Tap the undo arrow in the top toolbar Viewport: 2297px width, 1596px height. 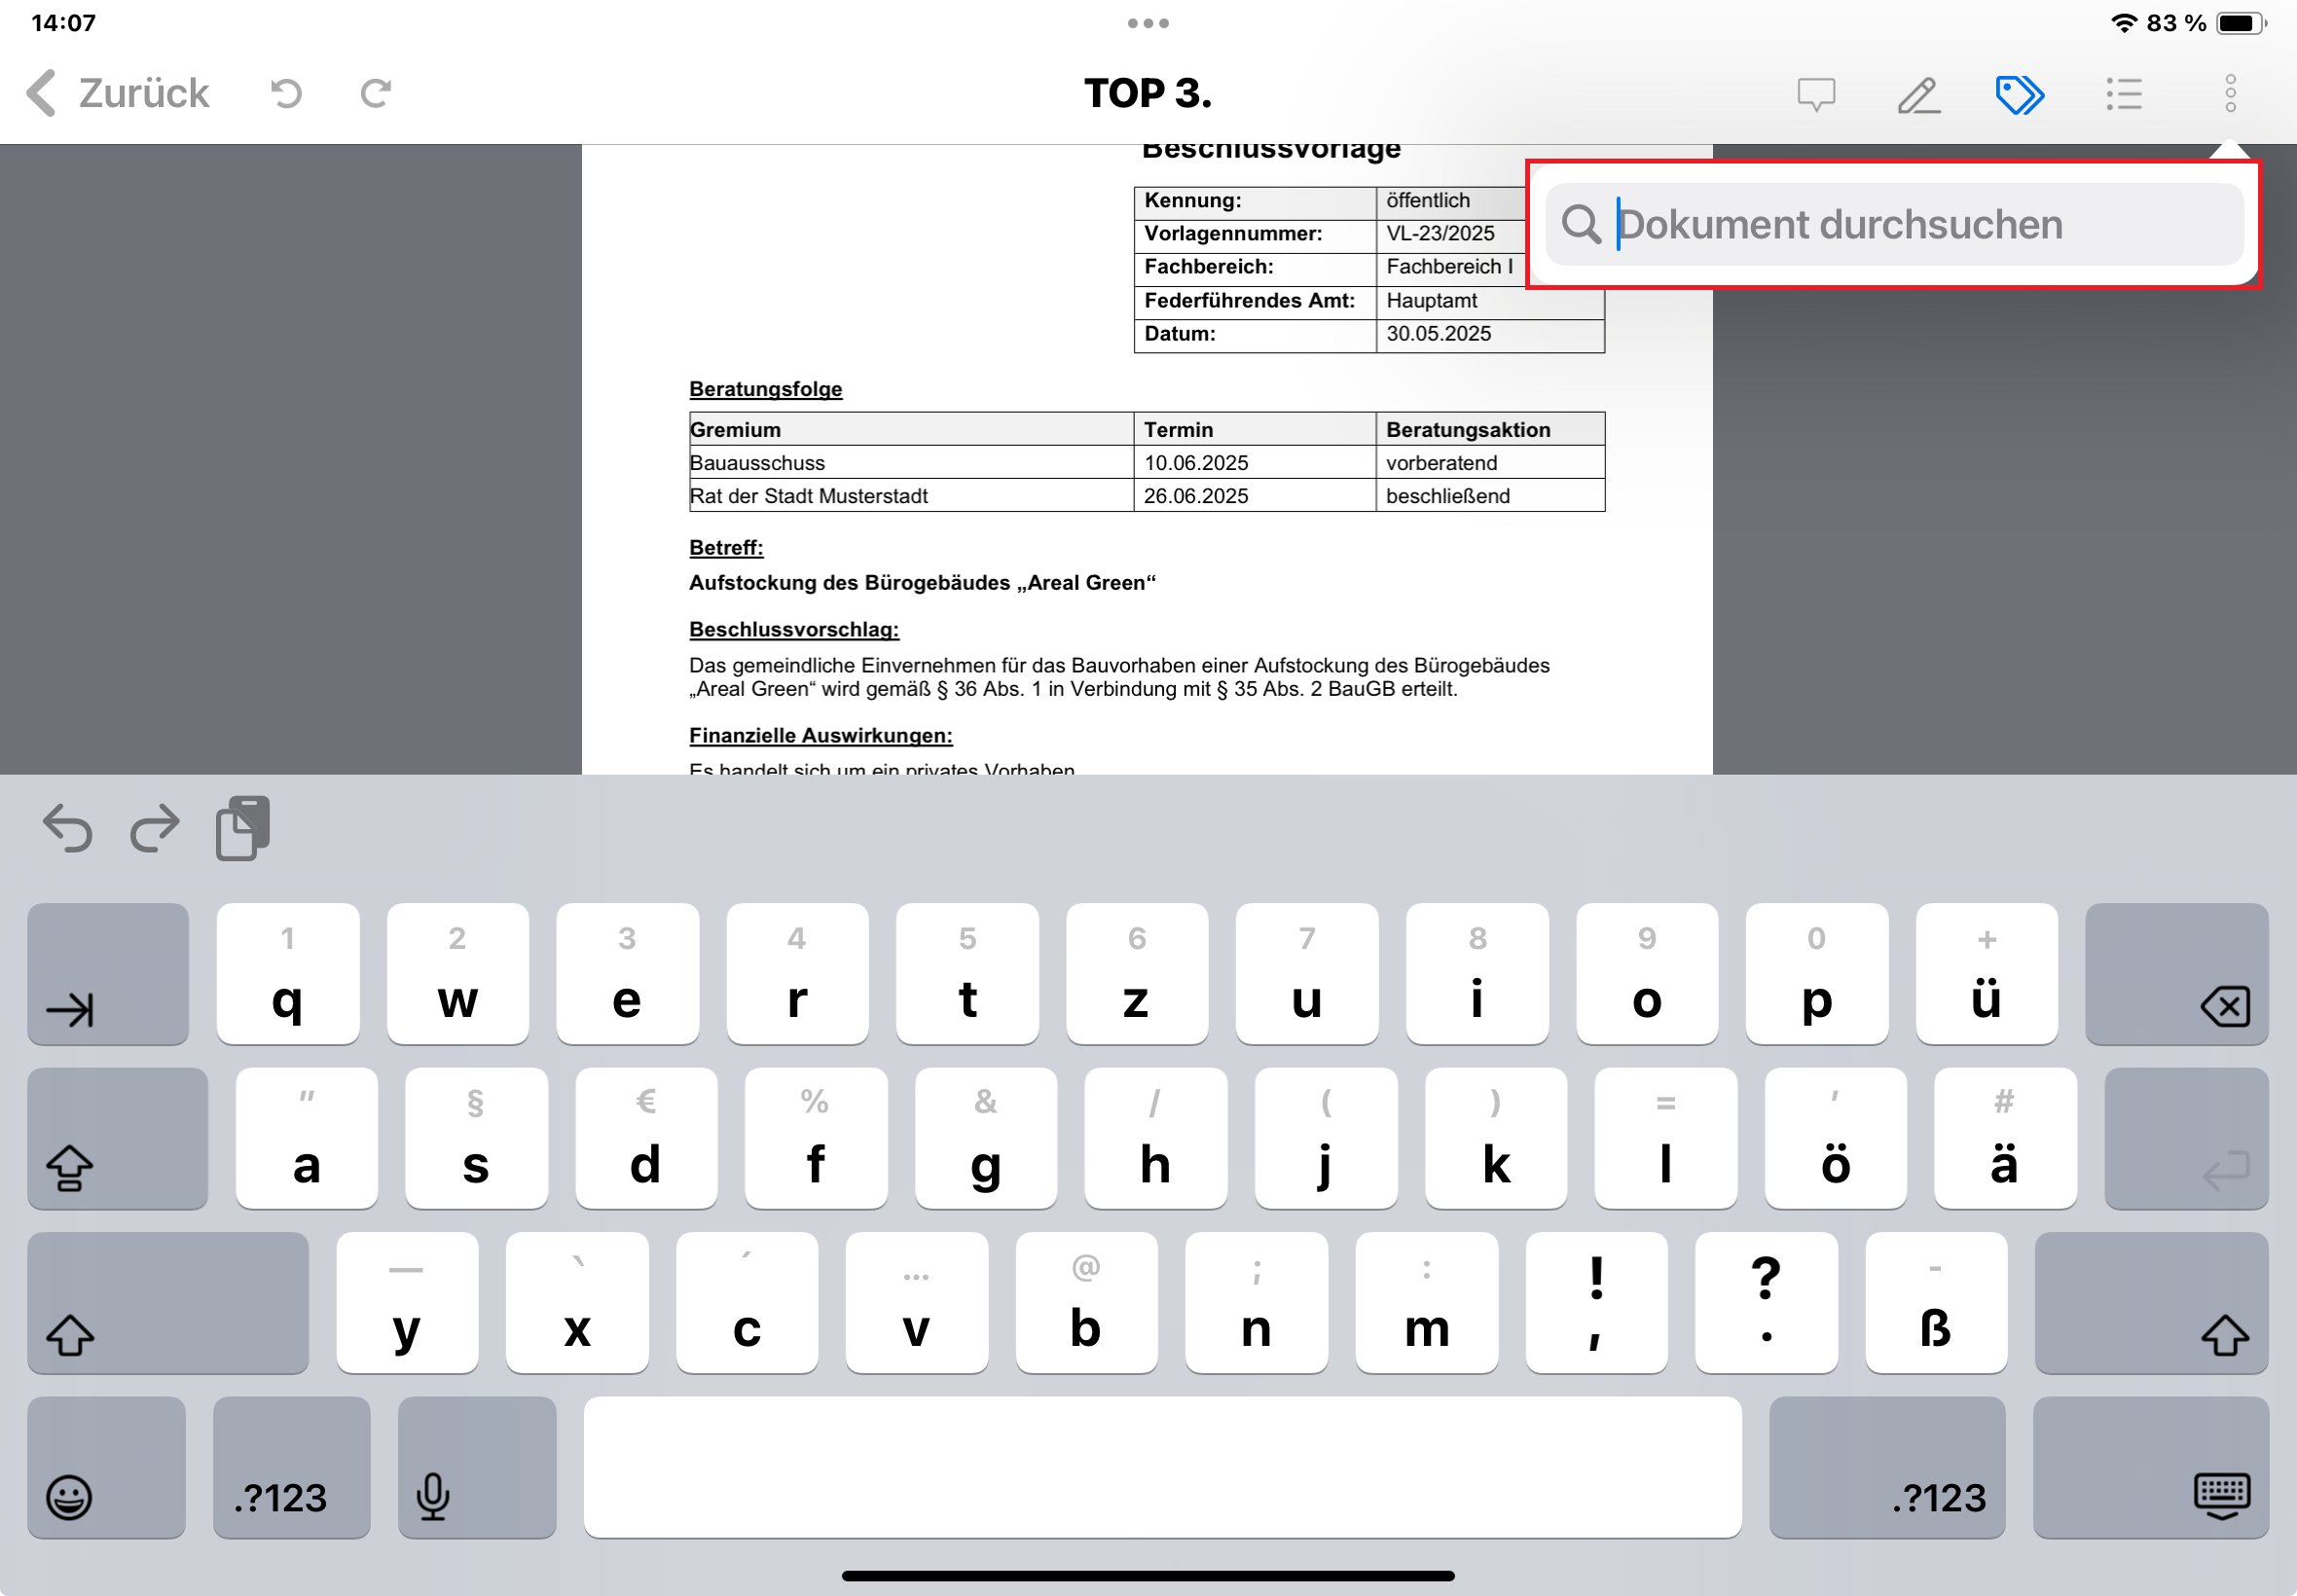pyautogui.click(x=285, y=92)
